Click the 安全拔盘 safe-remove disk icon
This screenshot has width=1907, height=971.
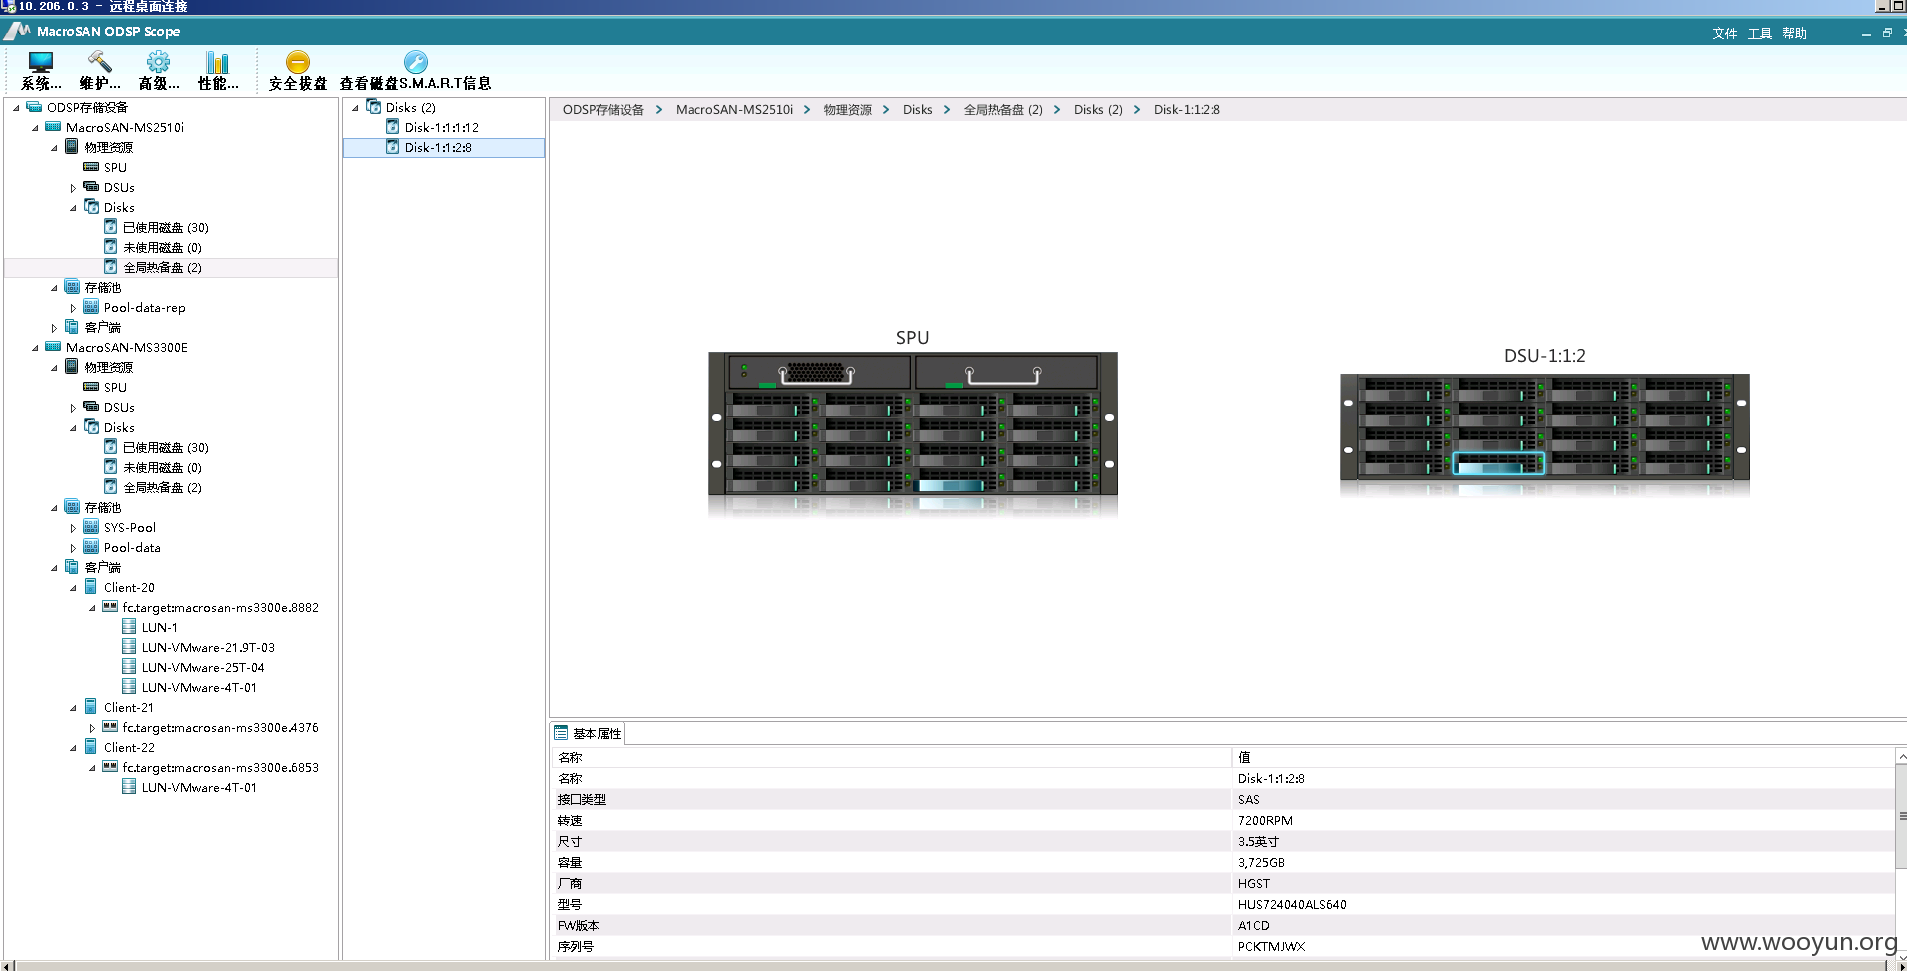[x=297, y=63]
